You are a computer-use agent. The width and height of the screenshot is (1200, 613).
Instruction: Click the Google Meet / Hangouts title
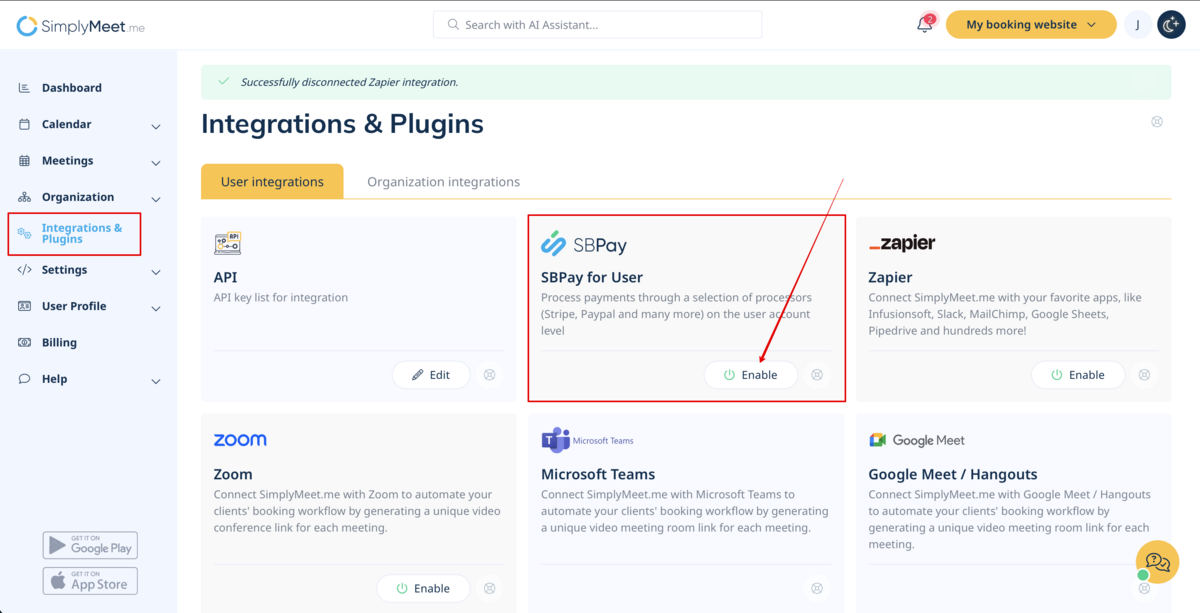click(x=953, y=474)
